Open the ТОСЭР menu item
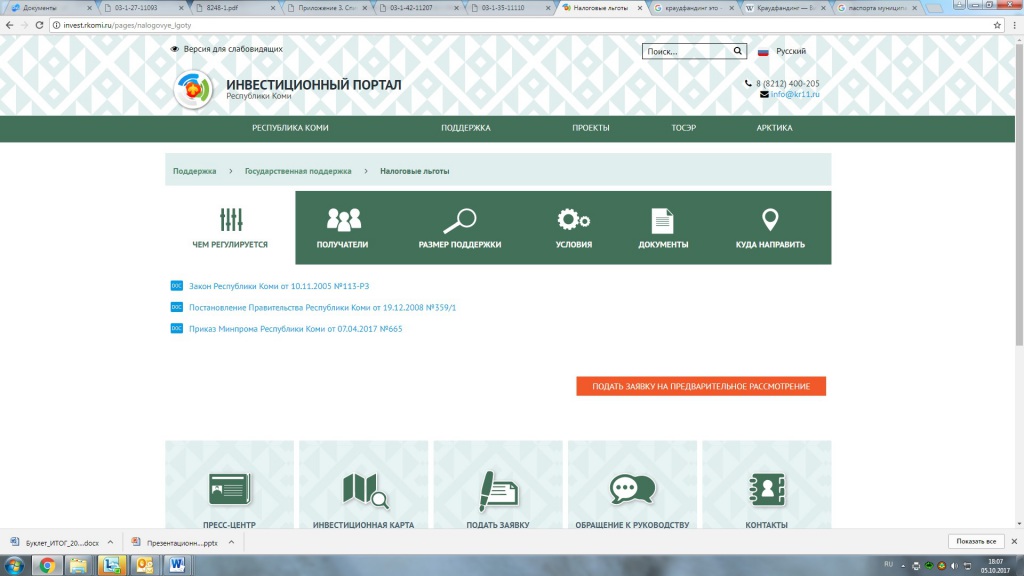This screenshot has height=576, width=1024. 684,128
